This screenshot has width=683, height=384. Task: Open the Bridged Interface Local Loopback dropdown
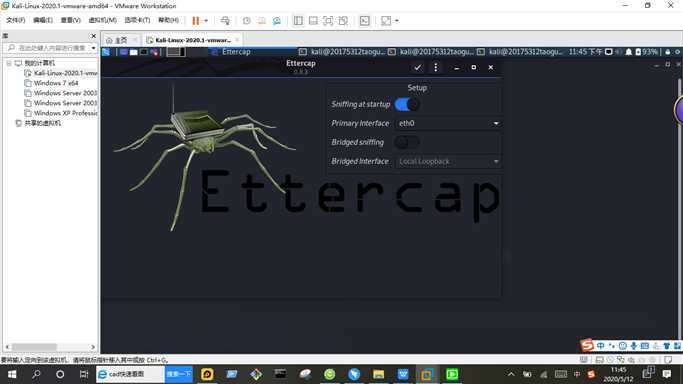(448, 162)
